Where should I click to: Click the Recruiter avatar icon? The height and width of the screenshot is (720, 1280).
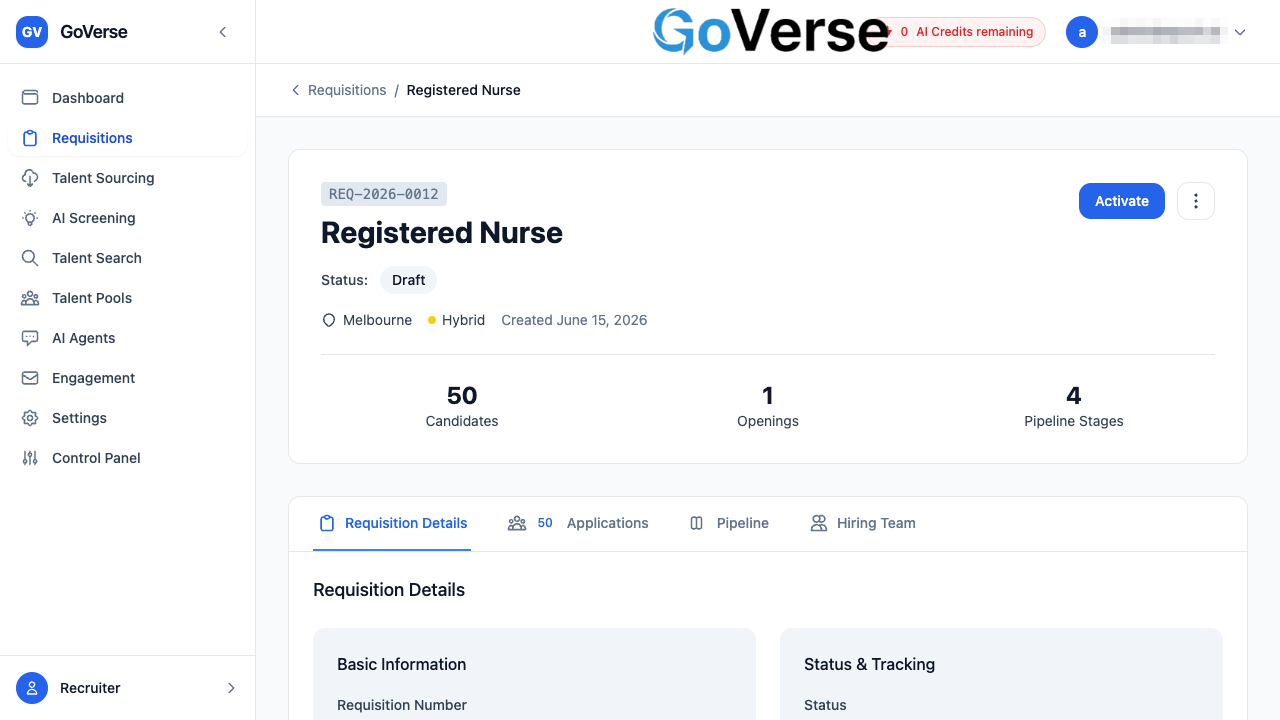pyautogui.click(x=32, y=688)
